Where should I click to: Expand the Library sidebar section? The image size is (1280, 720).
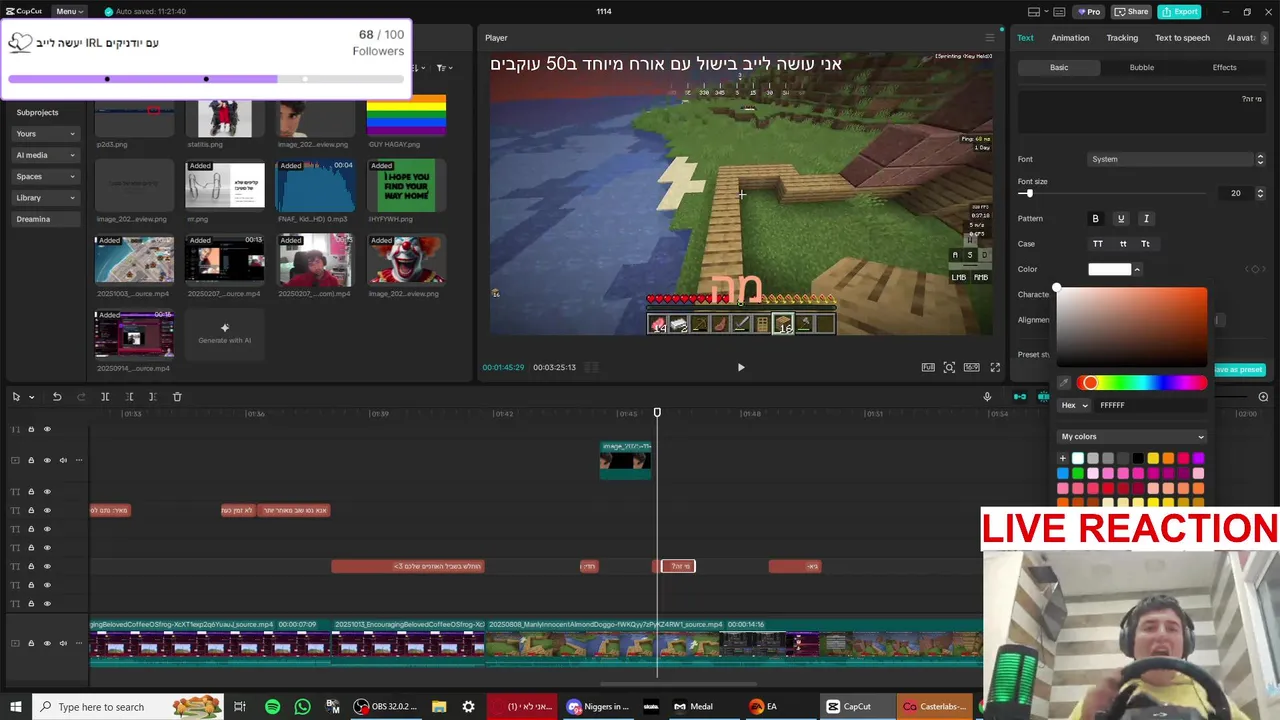click(46, 198)
